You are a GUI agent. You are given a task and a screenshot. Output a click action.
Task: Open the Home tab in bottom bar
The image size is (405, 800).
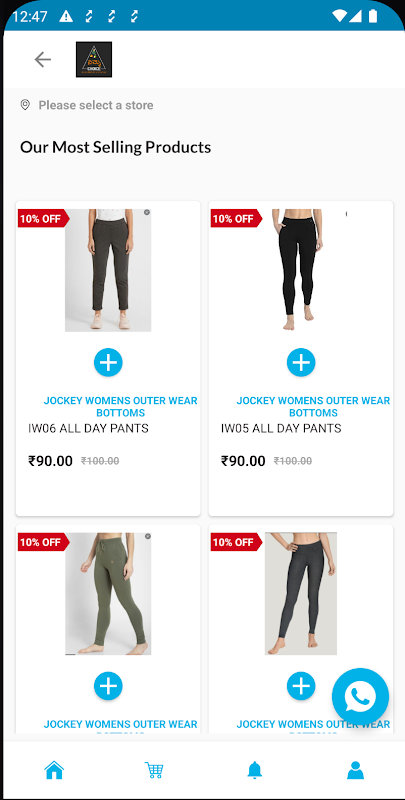click(54, 769)
